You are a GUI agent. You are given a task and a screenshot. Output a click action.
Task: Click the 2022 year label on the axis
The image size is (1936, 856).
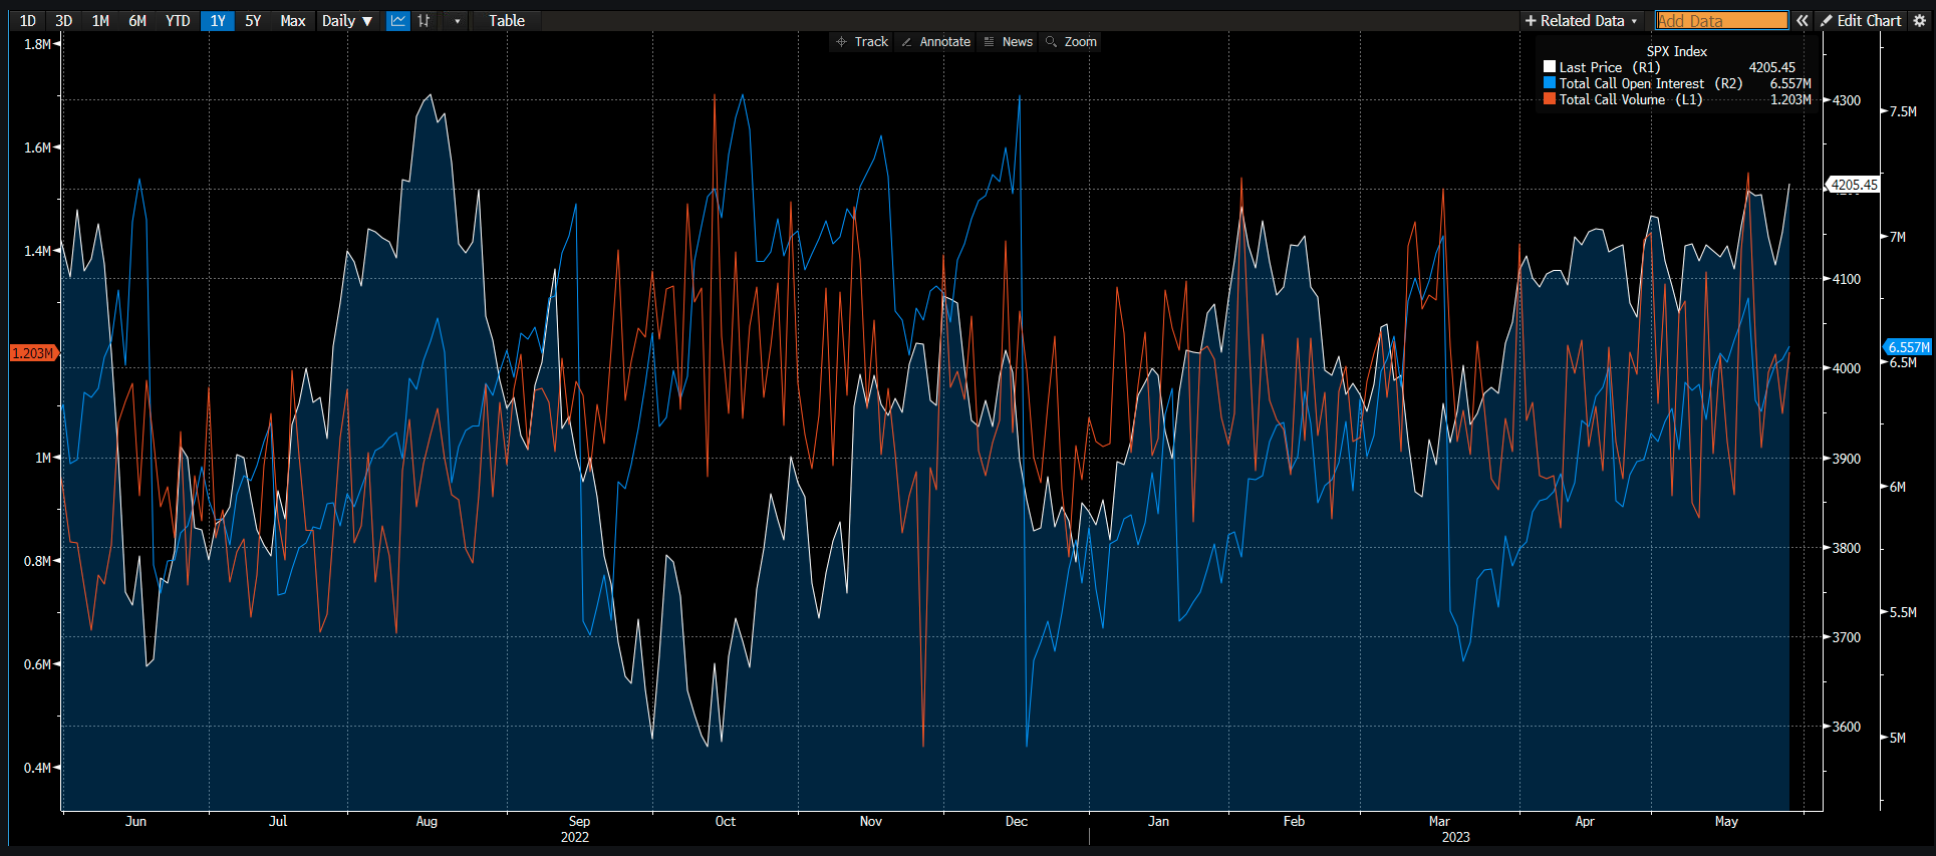coord(574,837)
